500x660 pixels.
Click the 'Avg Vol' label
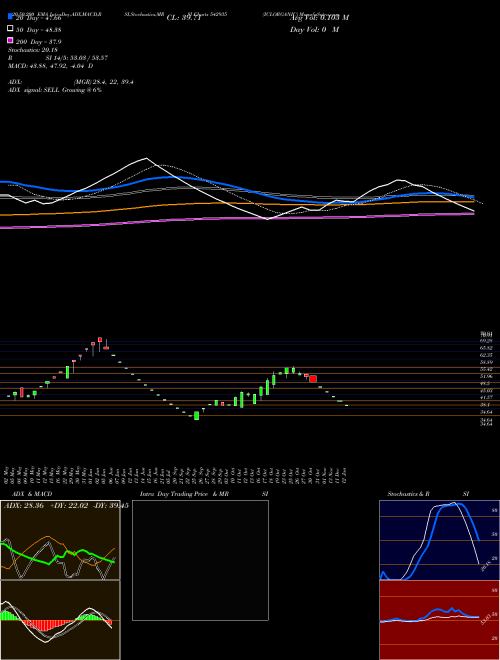(319, 18)
